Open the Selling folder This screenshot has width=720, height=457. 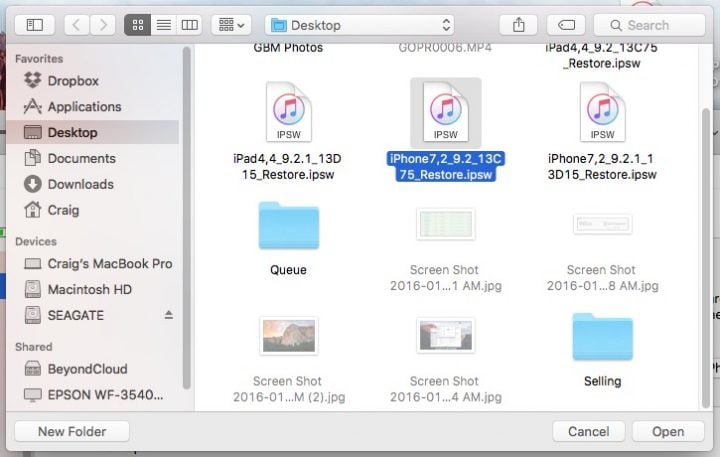click(x=602, y=337)
